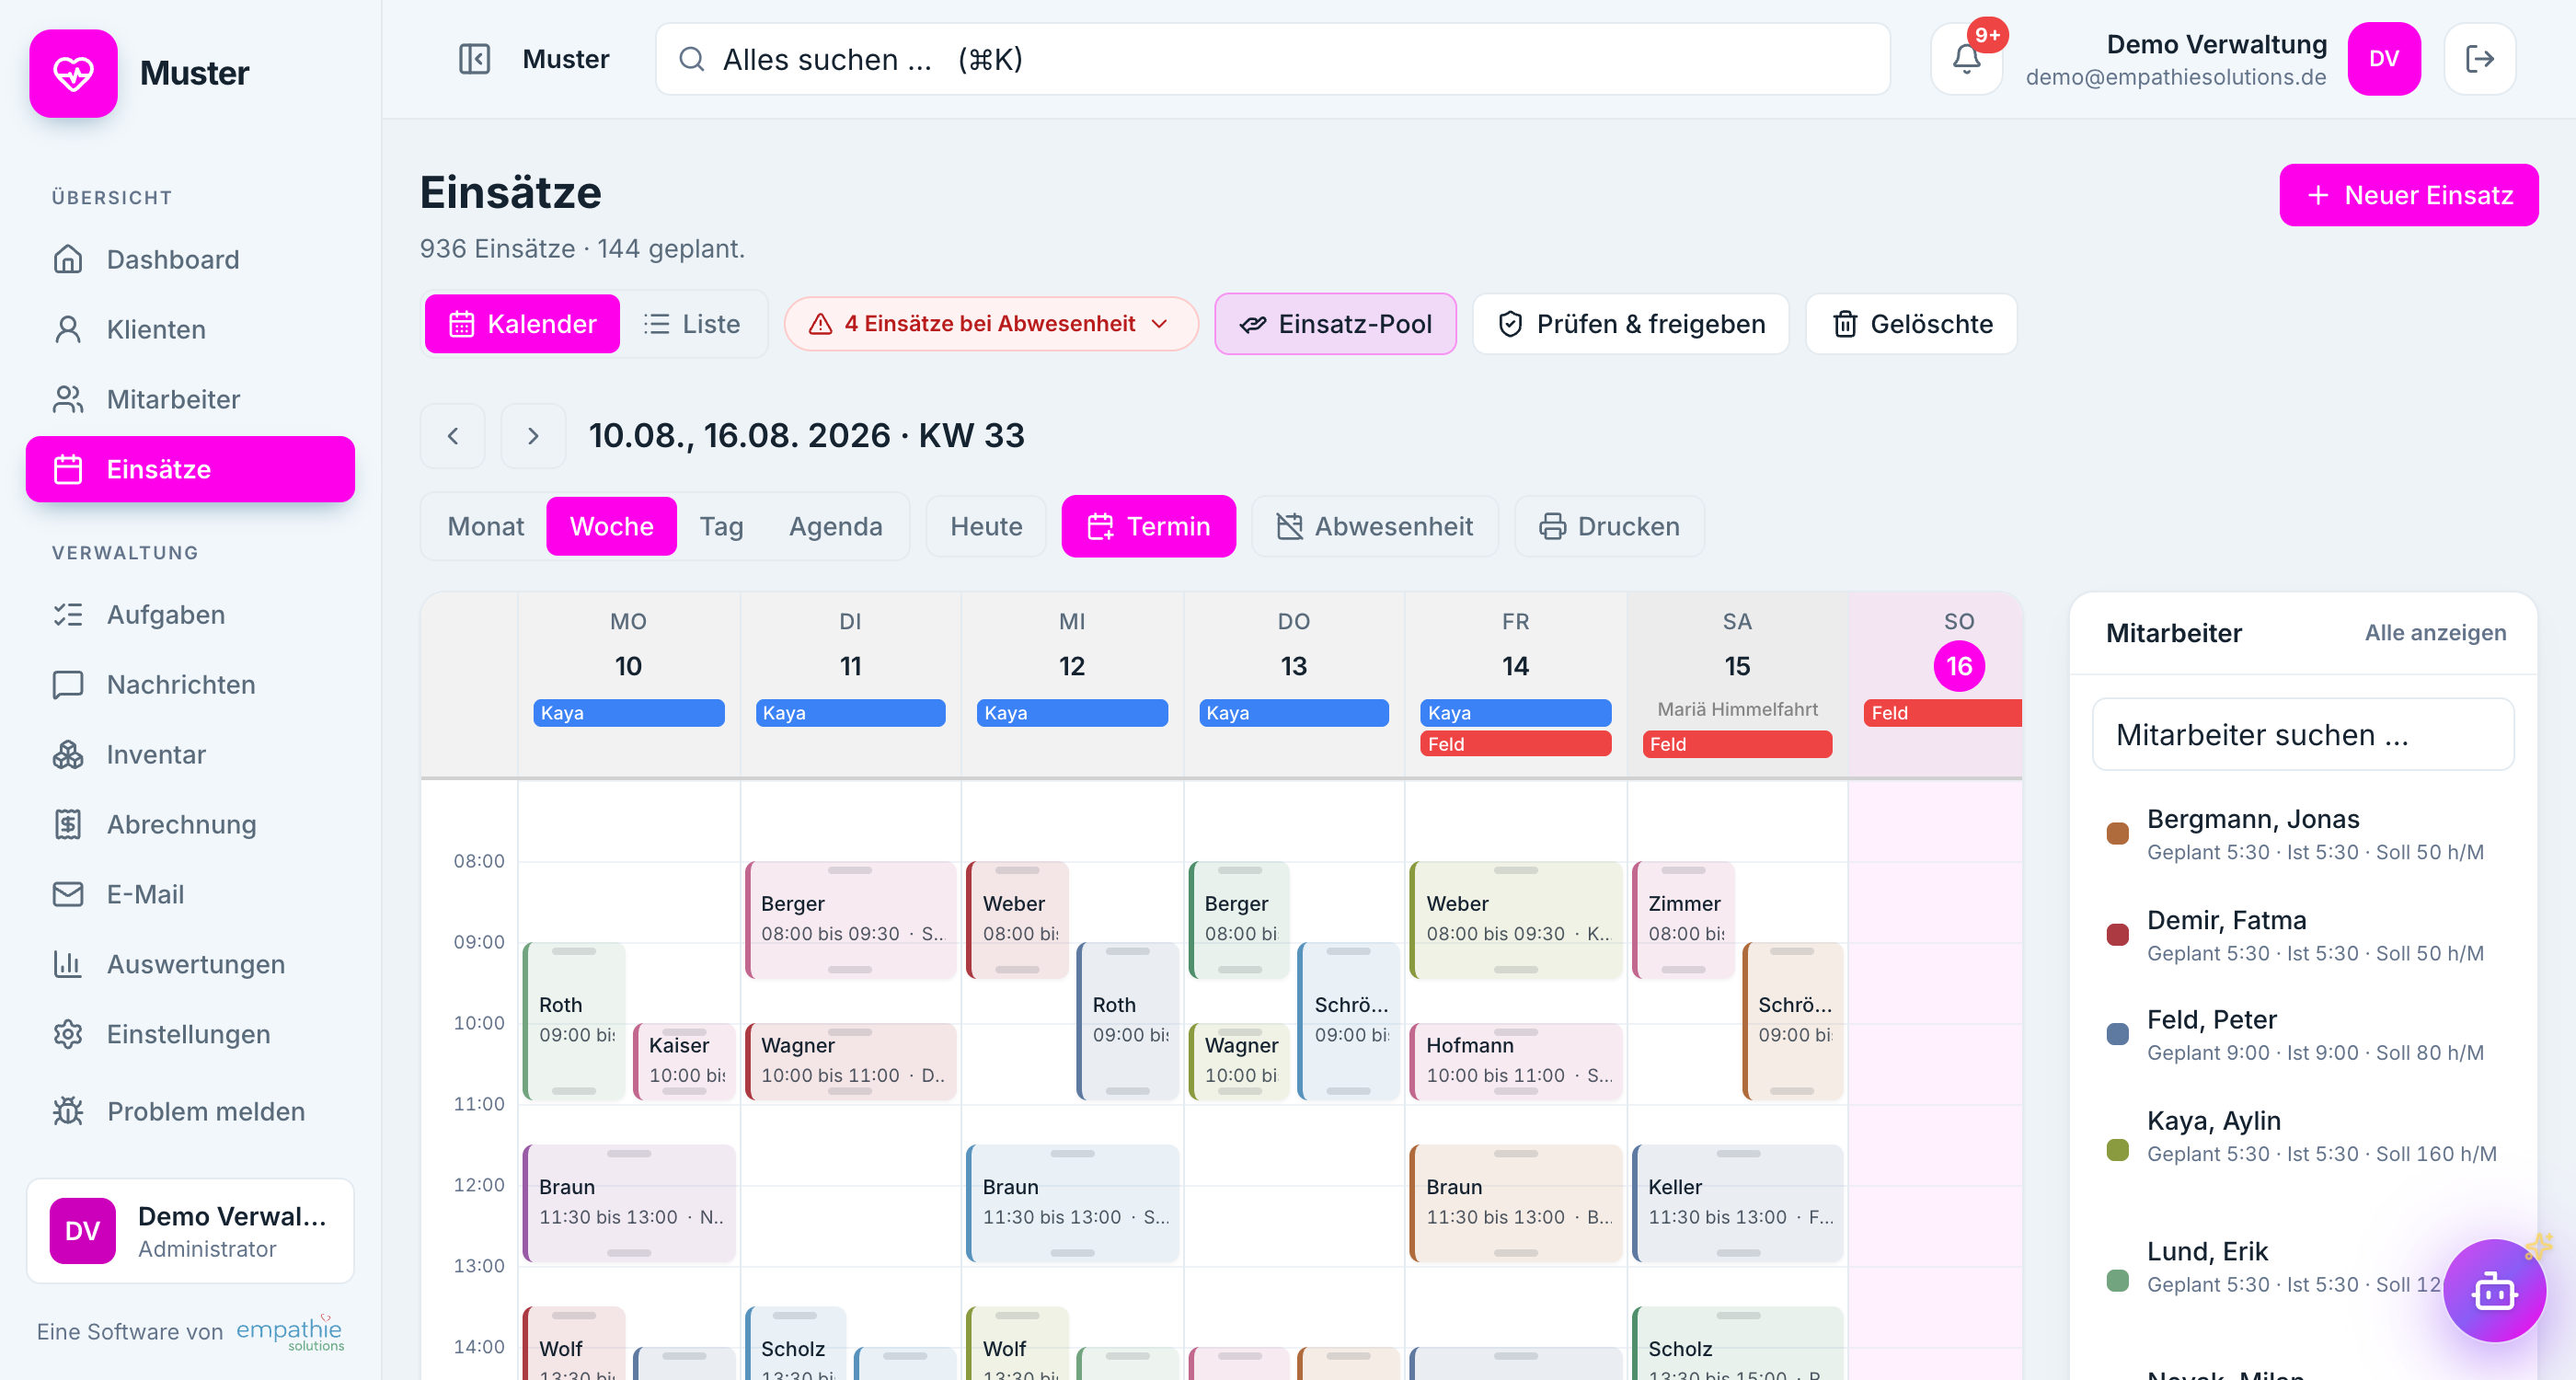Open Klienten in the sidebar
2576x1380 pixels.
tap(190, 329)
